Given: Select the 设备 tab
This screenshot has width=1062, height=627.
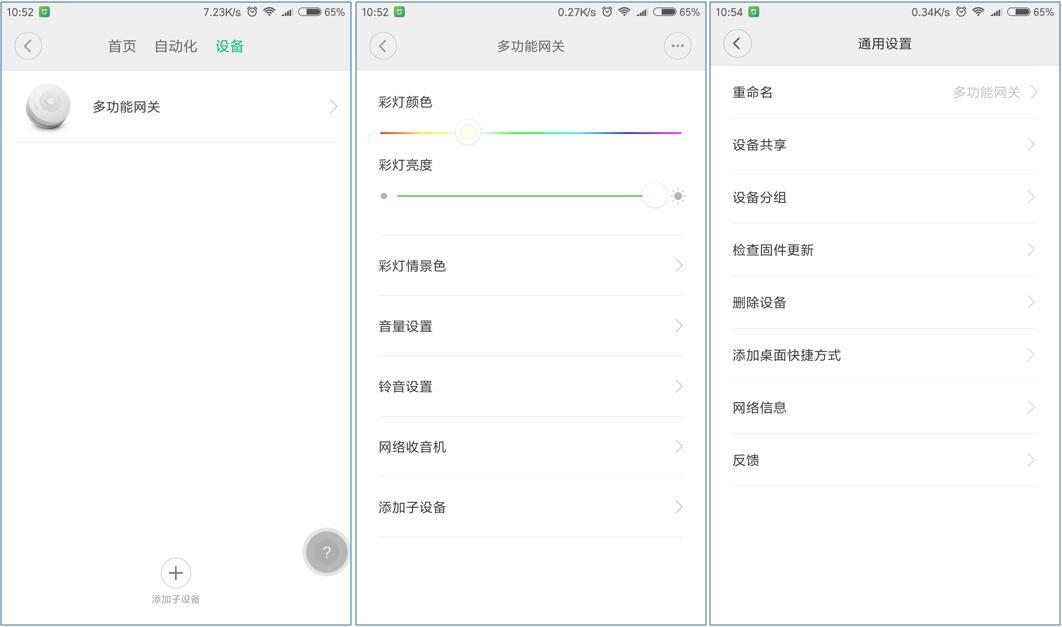Looking at the screenshot, I should click(229, 46).
